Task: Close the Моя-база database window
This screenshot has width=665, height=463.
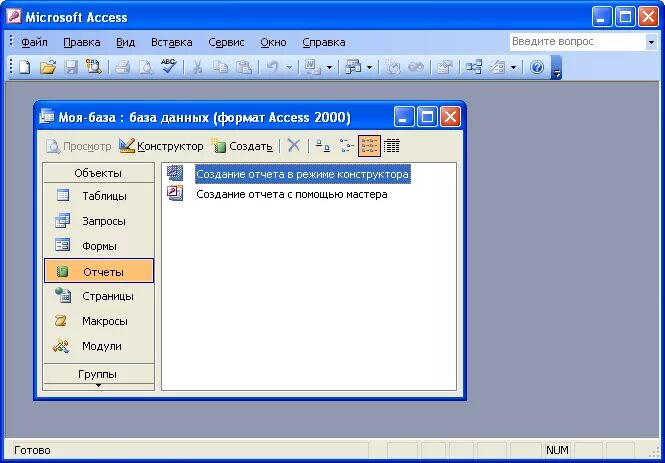Action: (450, 117)
